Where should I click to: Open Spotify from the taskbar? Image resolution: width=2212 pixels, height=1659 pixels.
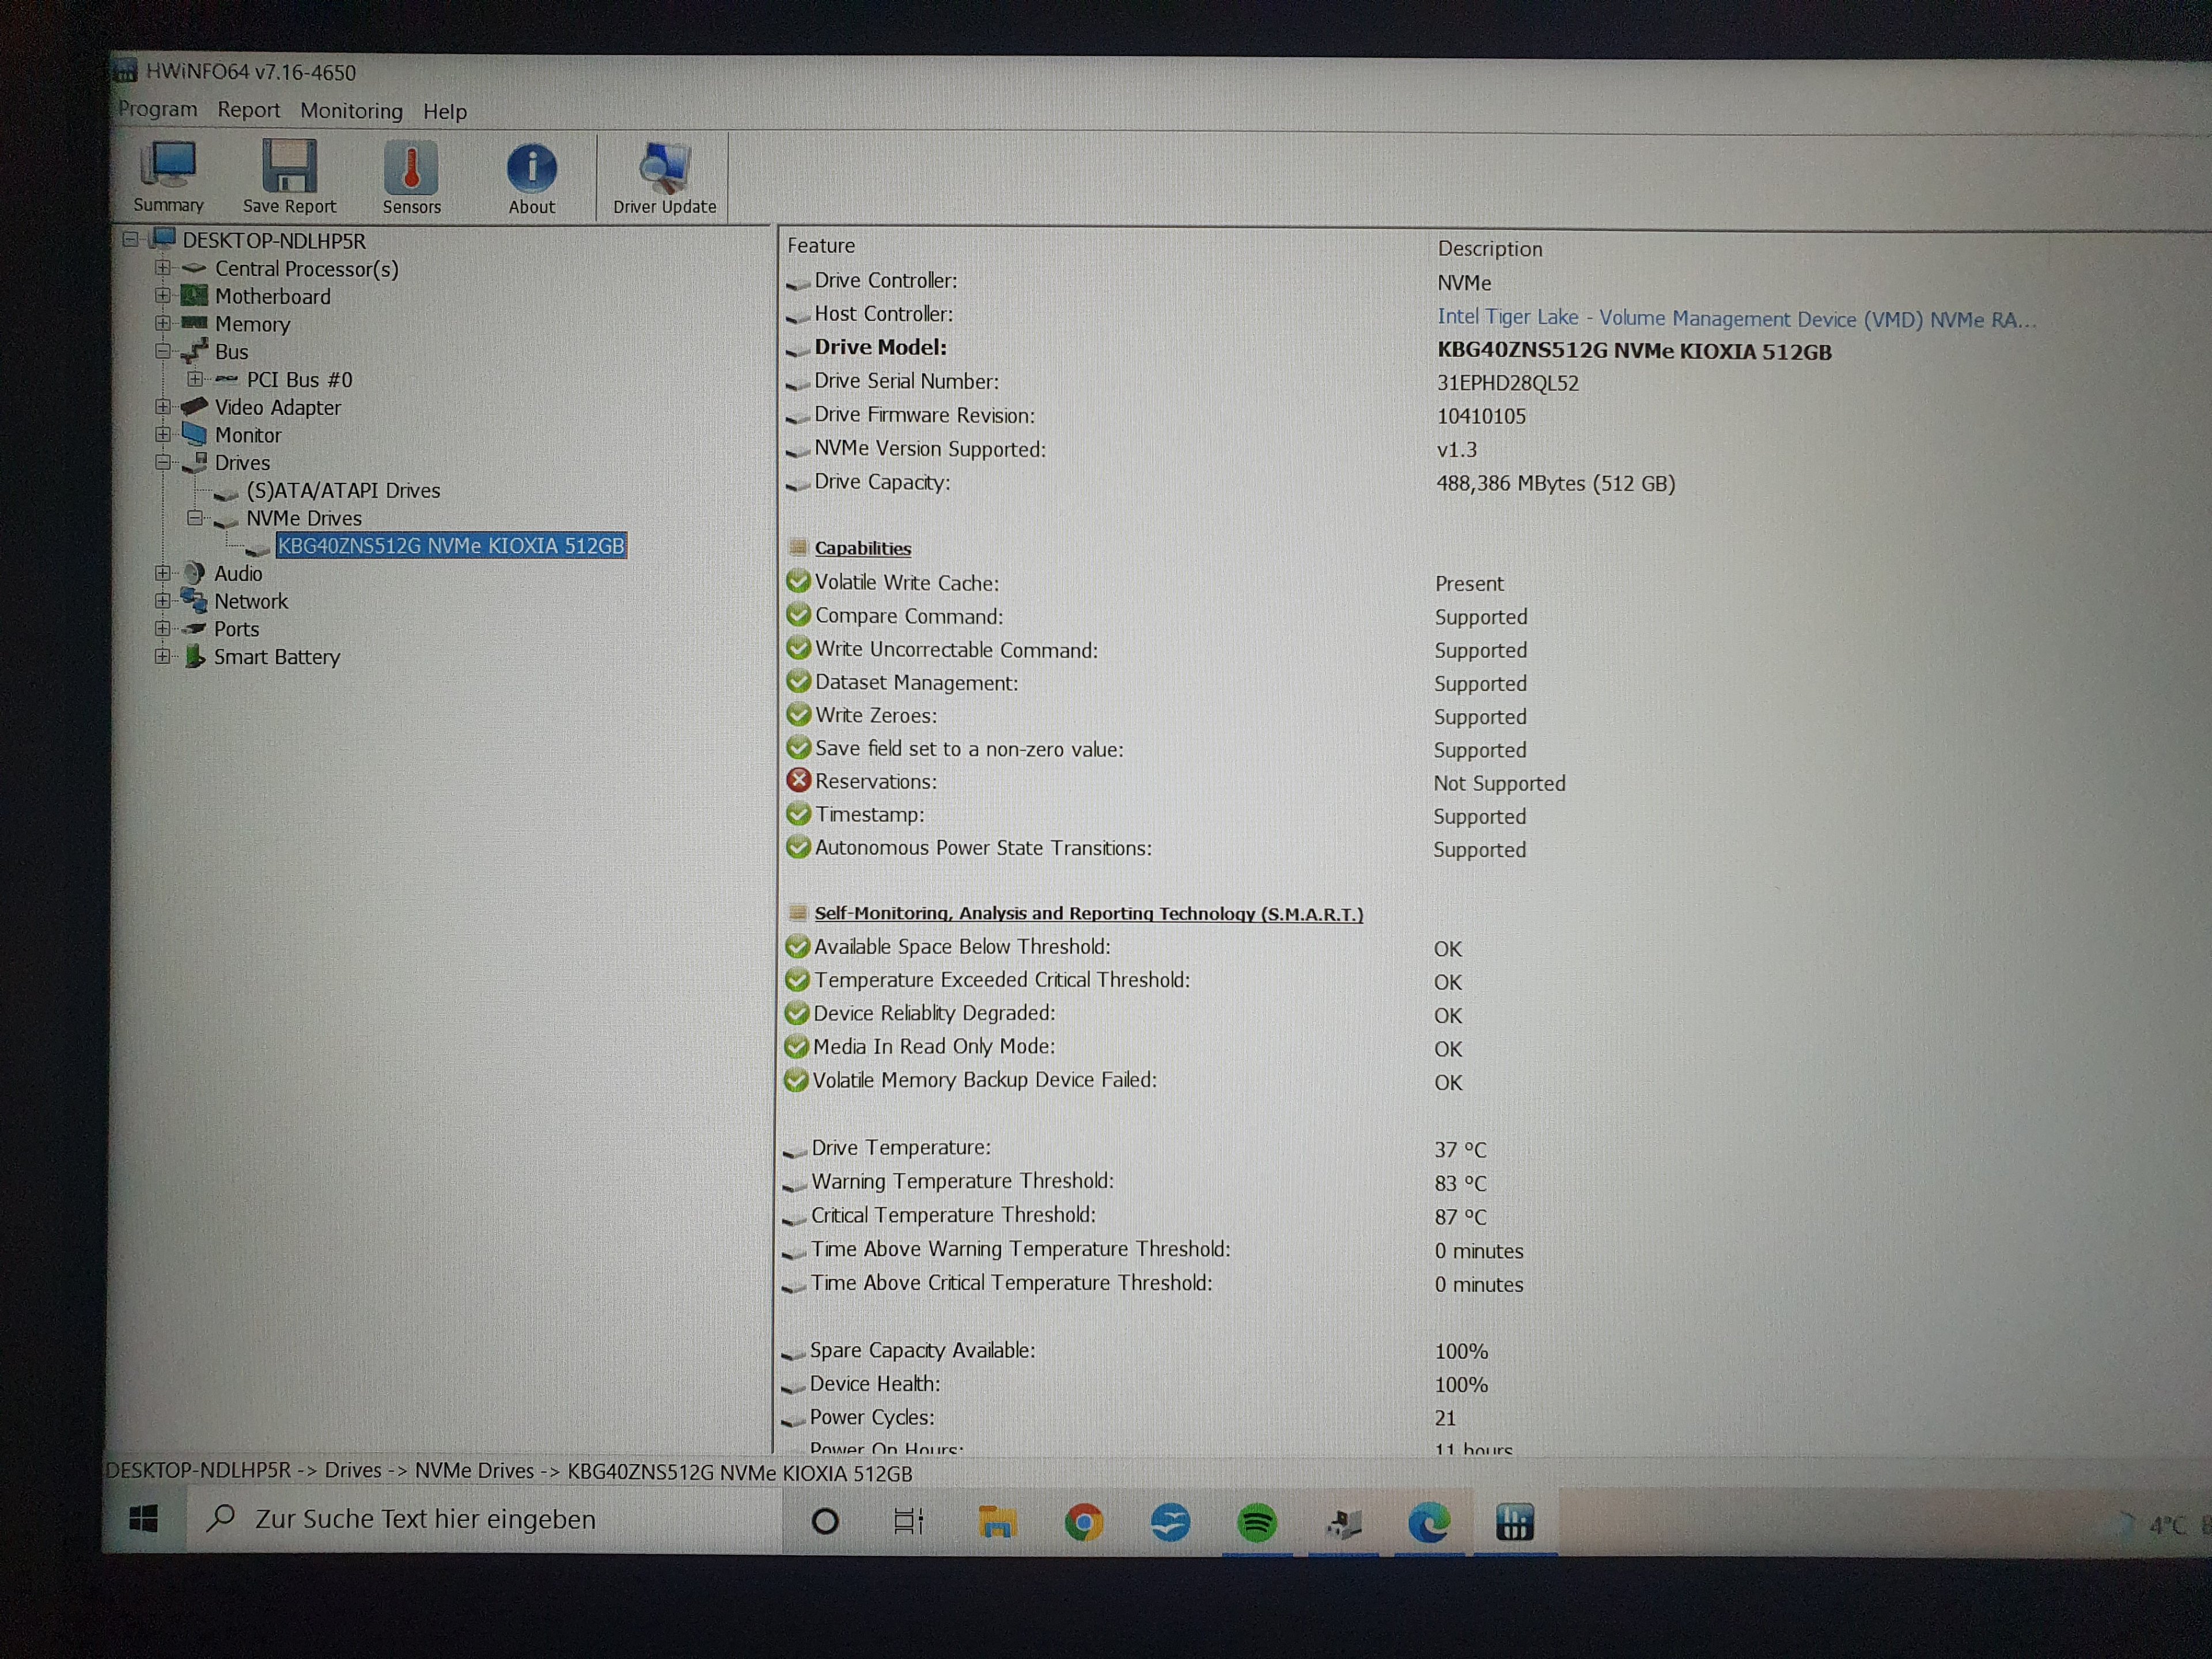point(1256,1522)
